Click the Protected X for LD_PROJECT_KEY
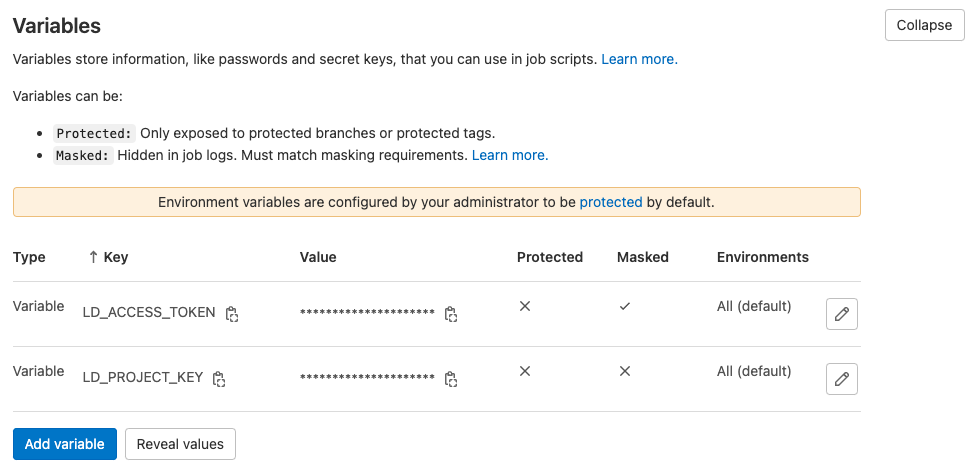This screenshot has width=973, height=470. 525,371
